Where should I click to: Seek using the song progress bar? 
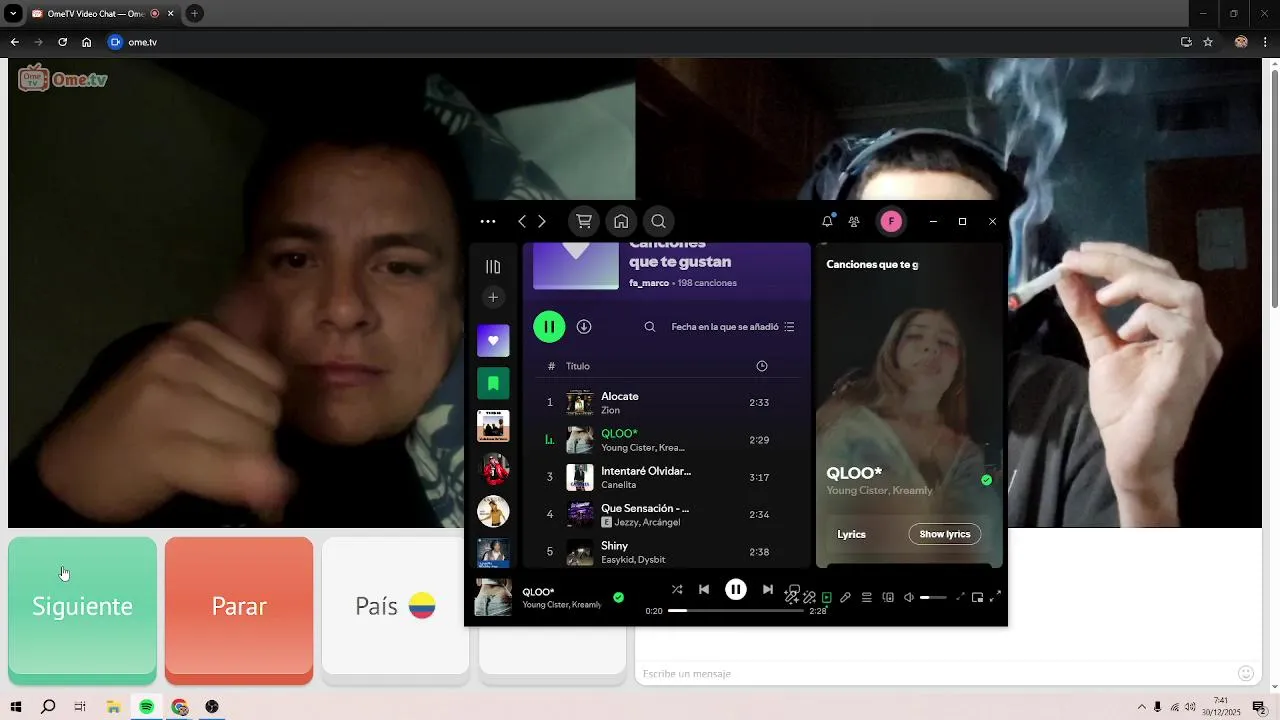pos(735,610)
